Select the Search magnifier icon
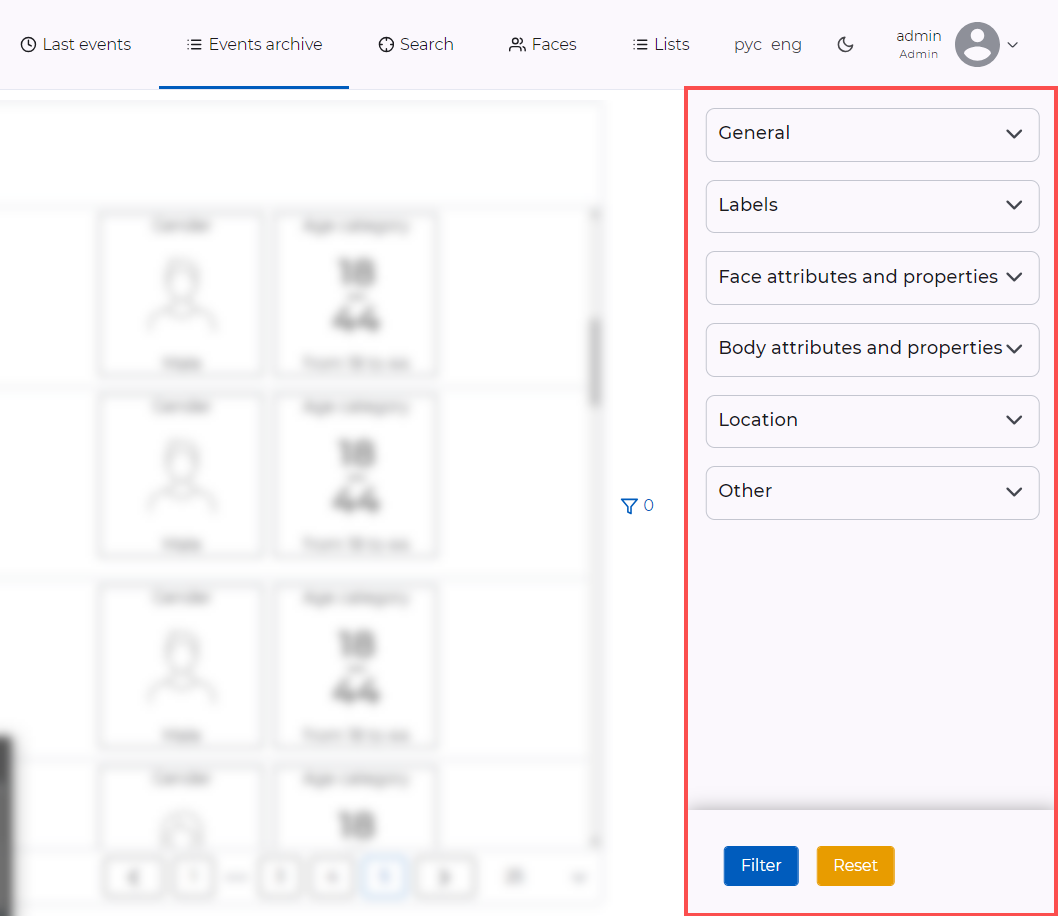 pos(385,44)
